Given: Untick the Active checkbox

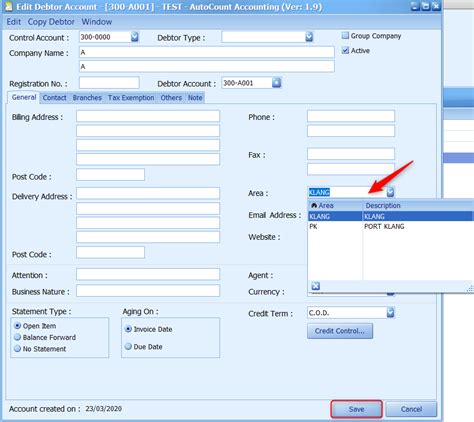Looking at the screenshot, I should pos(345,50).
